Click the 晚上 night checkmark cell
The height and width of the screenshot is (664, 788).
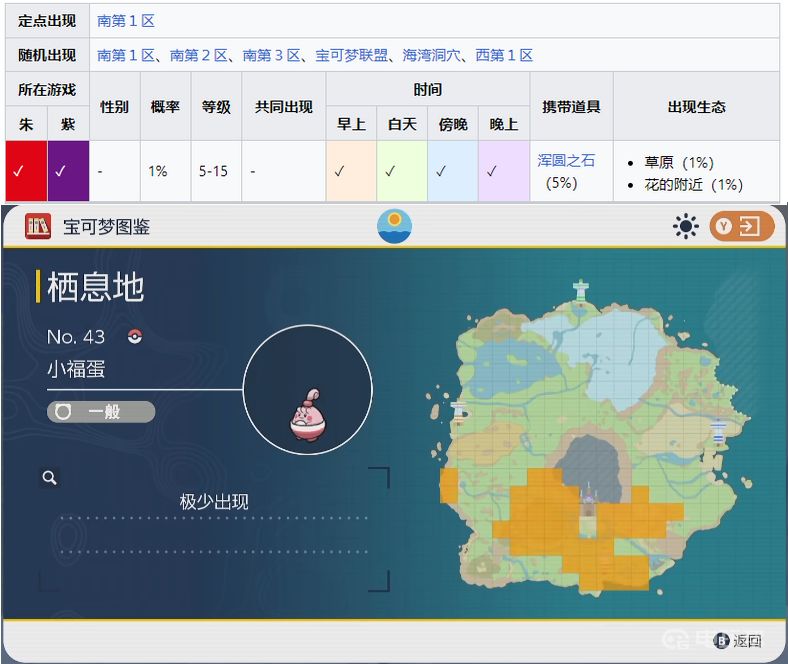click(x=504, y=171)
